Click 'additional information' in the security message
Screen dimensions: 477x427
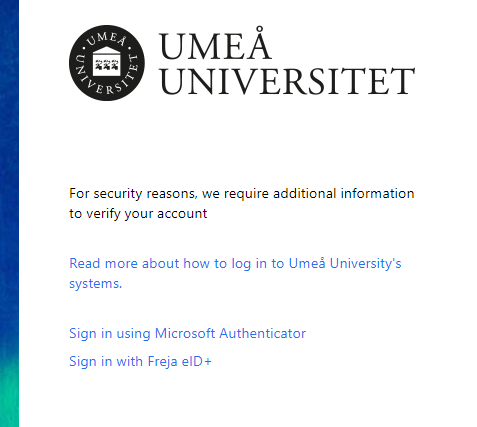click(x=344, y=193)
